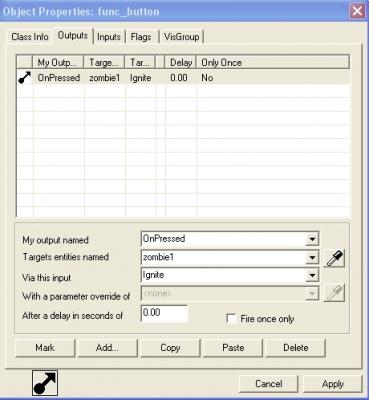
Task: Enable the Fire once only checkbox
Action: (x=231, y=318)
